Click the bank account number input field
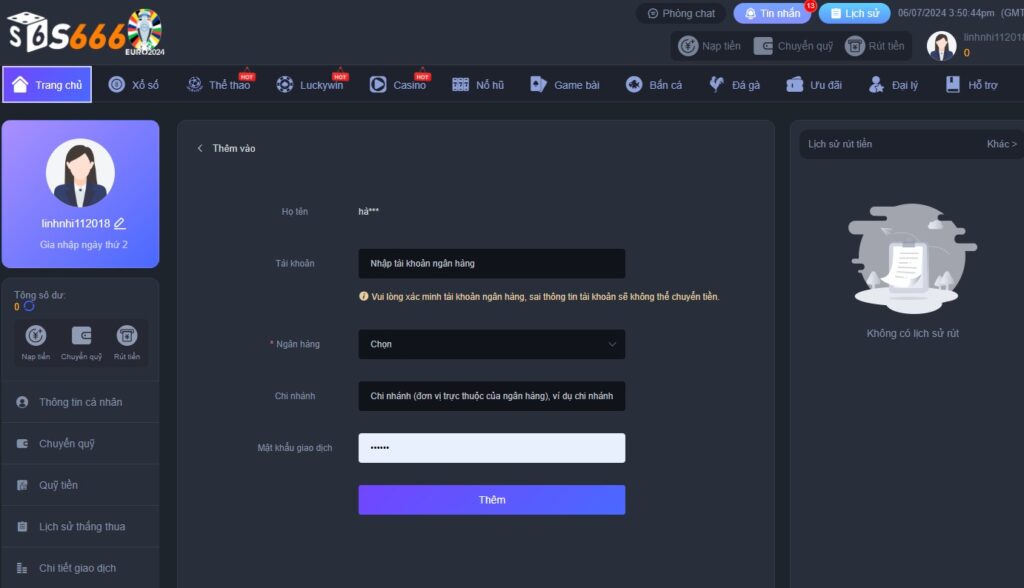This screenshot has height=588, width=1024. [491, 264]
